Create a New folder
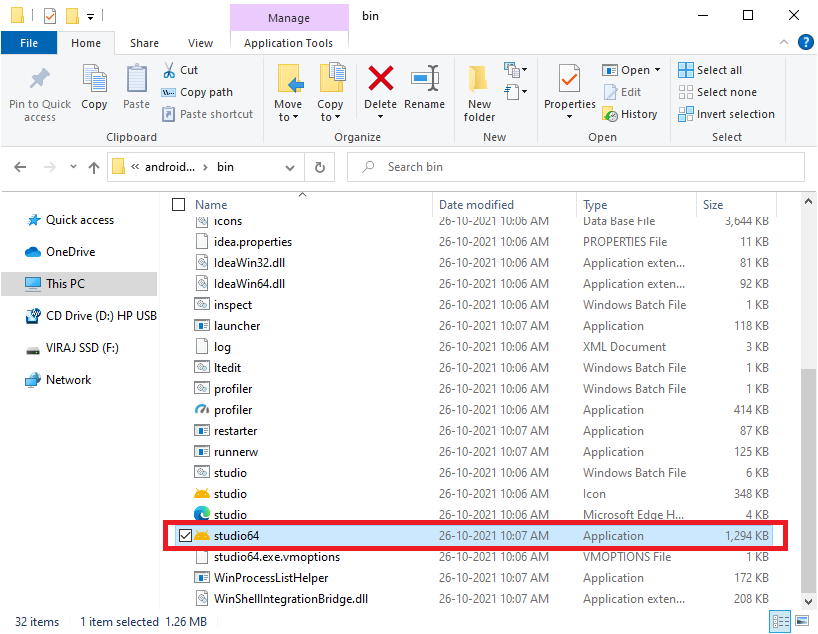The height and width of the screenshot is (634, 818). (x=479, y=93)
